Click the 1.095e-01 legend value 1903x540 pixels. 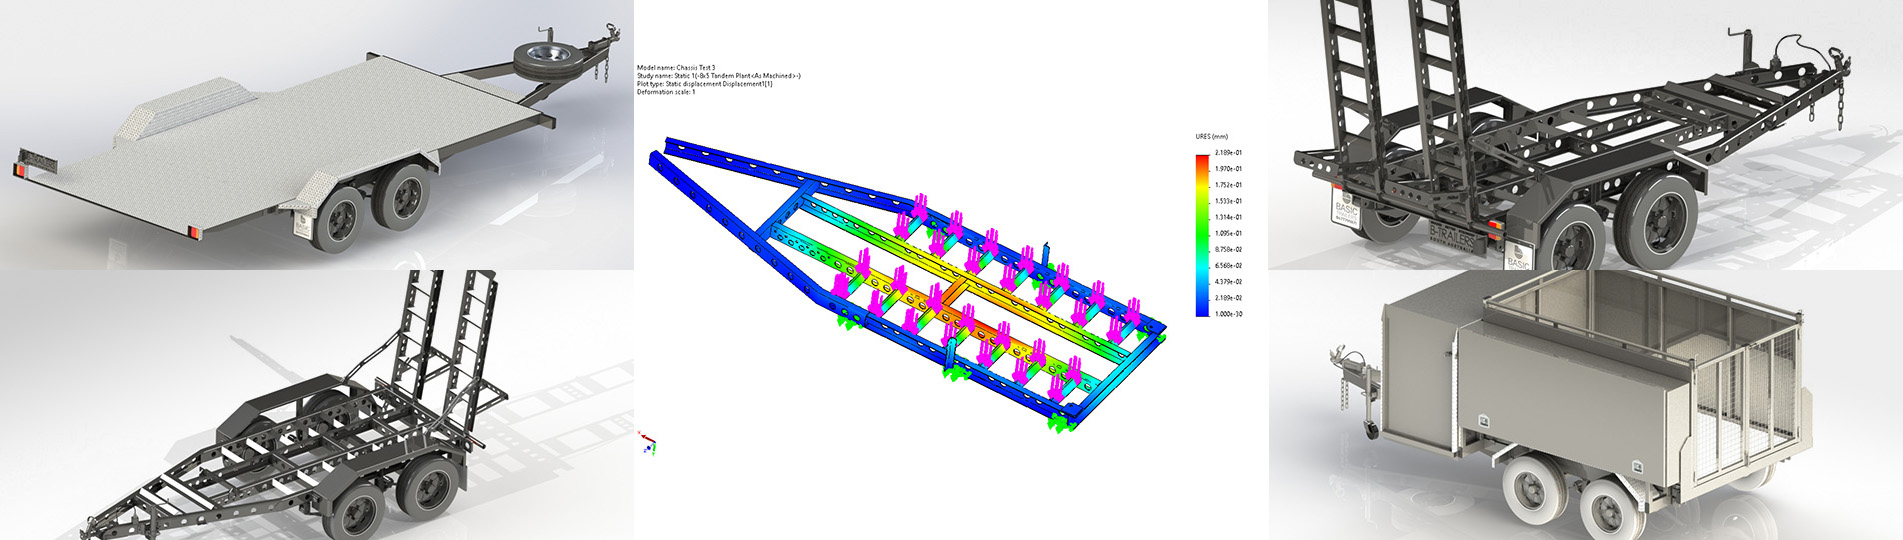1228,233
